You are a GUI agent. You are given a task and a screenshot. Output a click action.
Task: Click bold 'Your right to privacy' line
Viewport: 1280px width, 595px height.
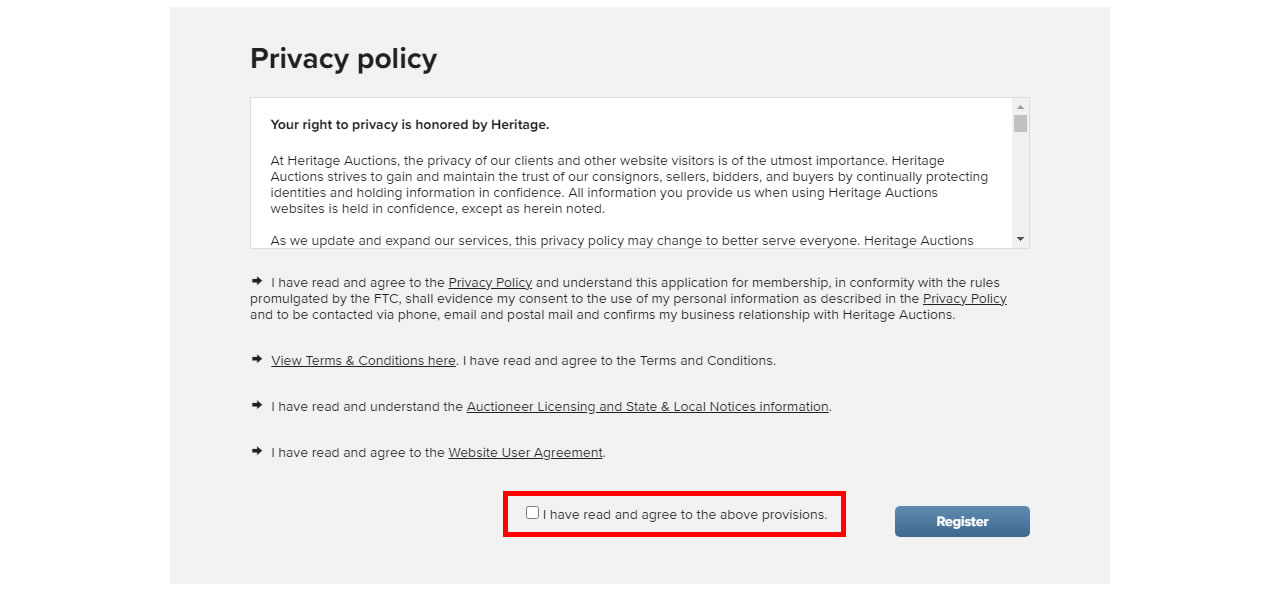[410, 125]
